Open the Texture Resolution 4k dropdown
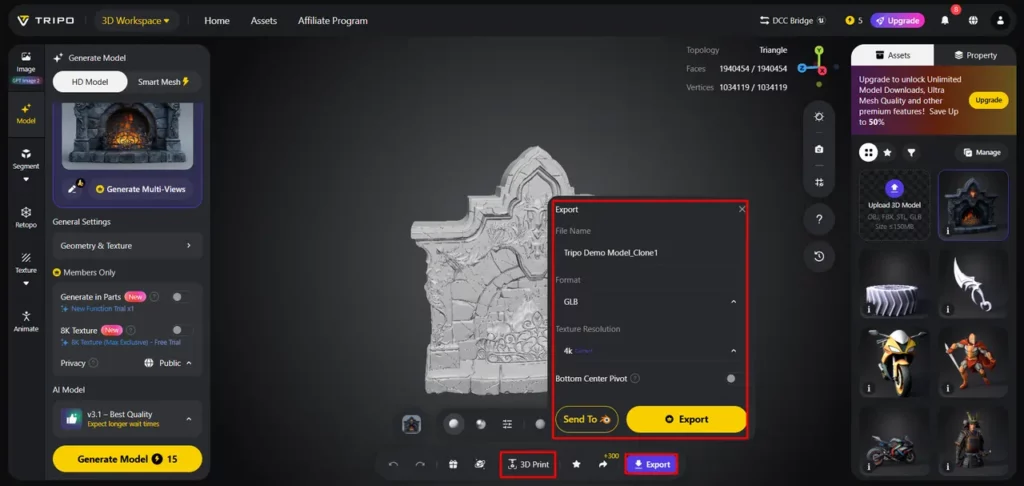 (650, 351)
